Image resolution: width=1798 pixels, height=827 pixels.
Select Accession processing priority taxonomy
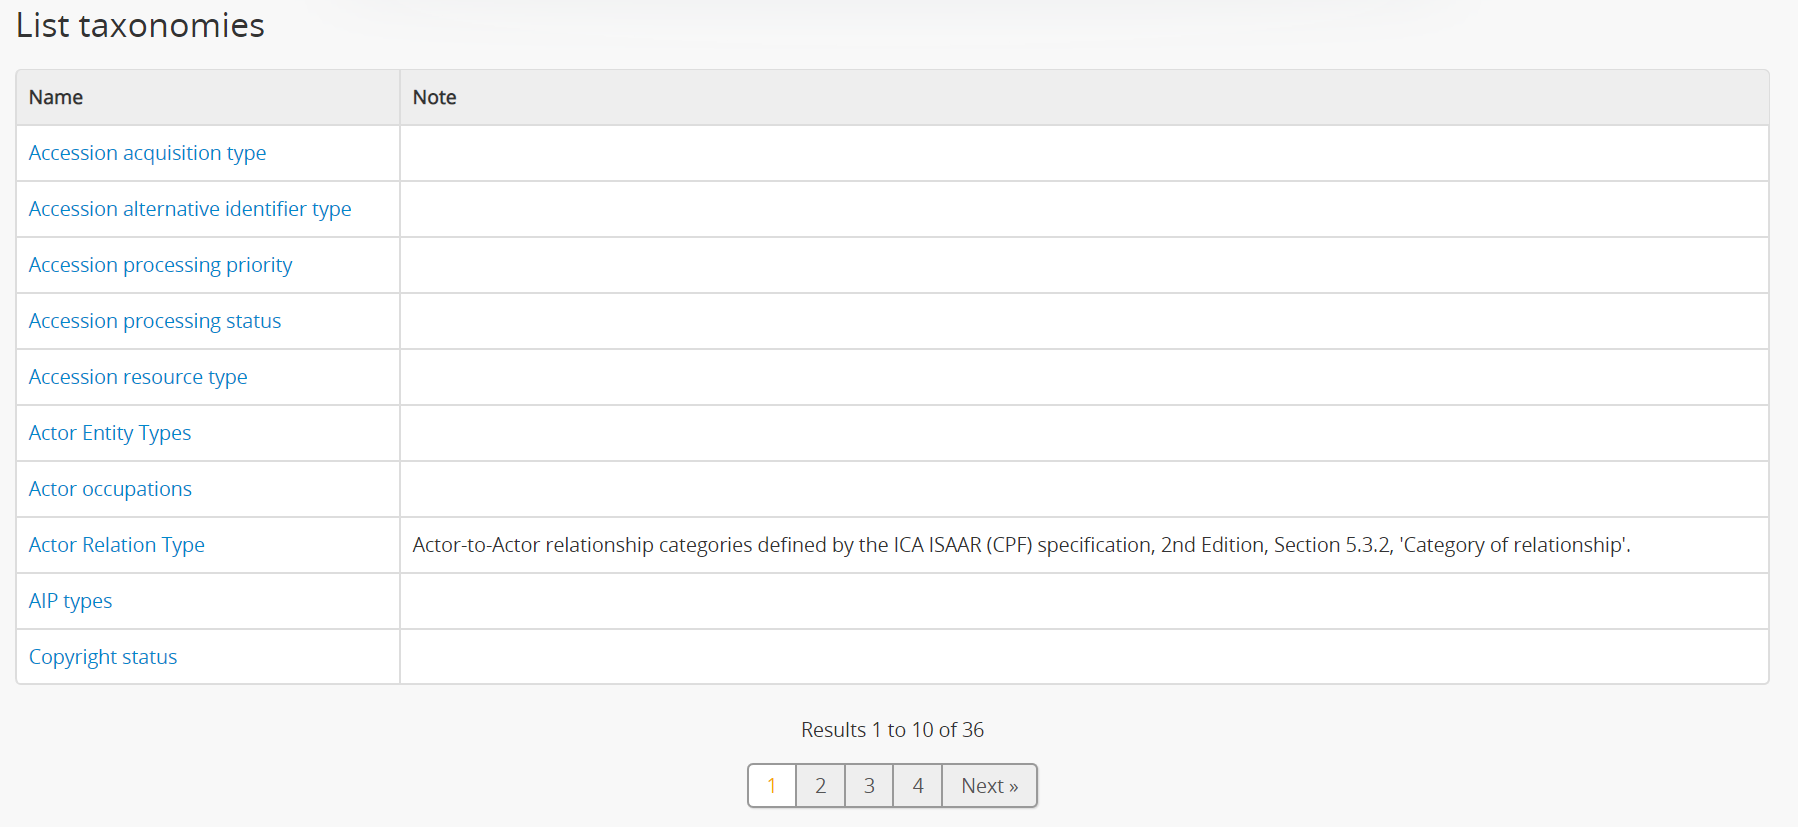[160, 265]
